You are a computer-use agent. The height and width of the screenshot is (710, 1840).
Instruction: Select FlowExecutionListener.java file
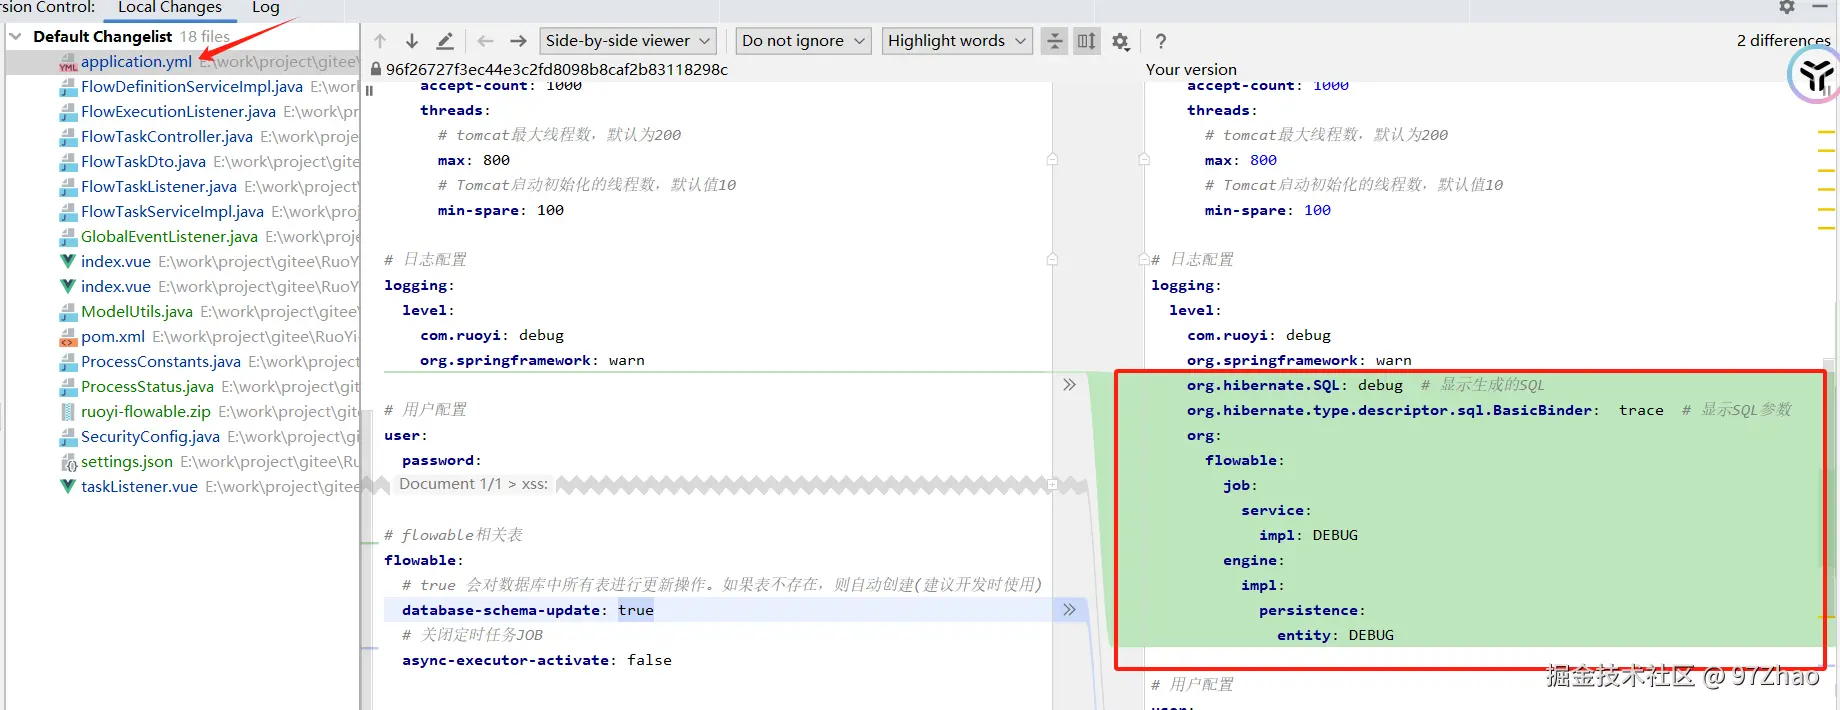coord(178,111)
